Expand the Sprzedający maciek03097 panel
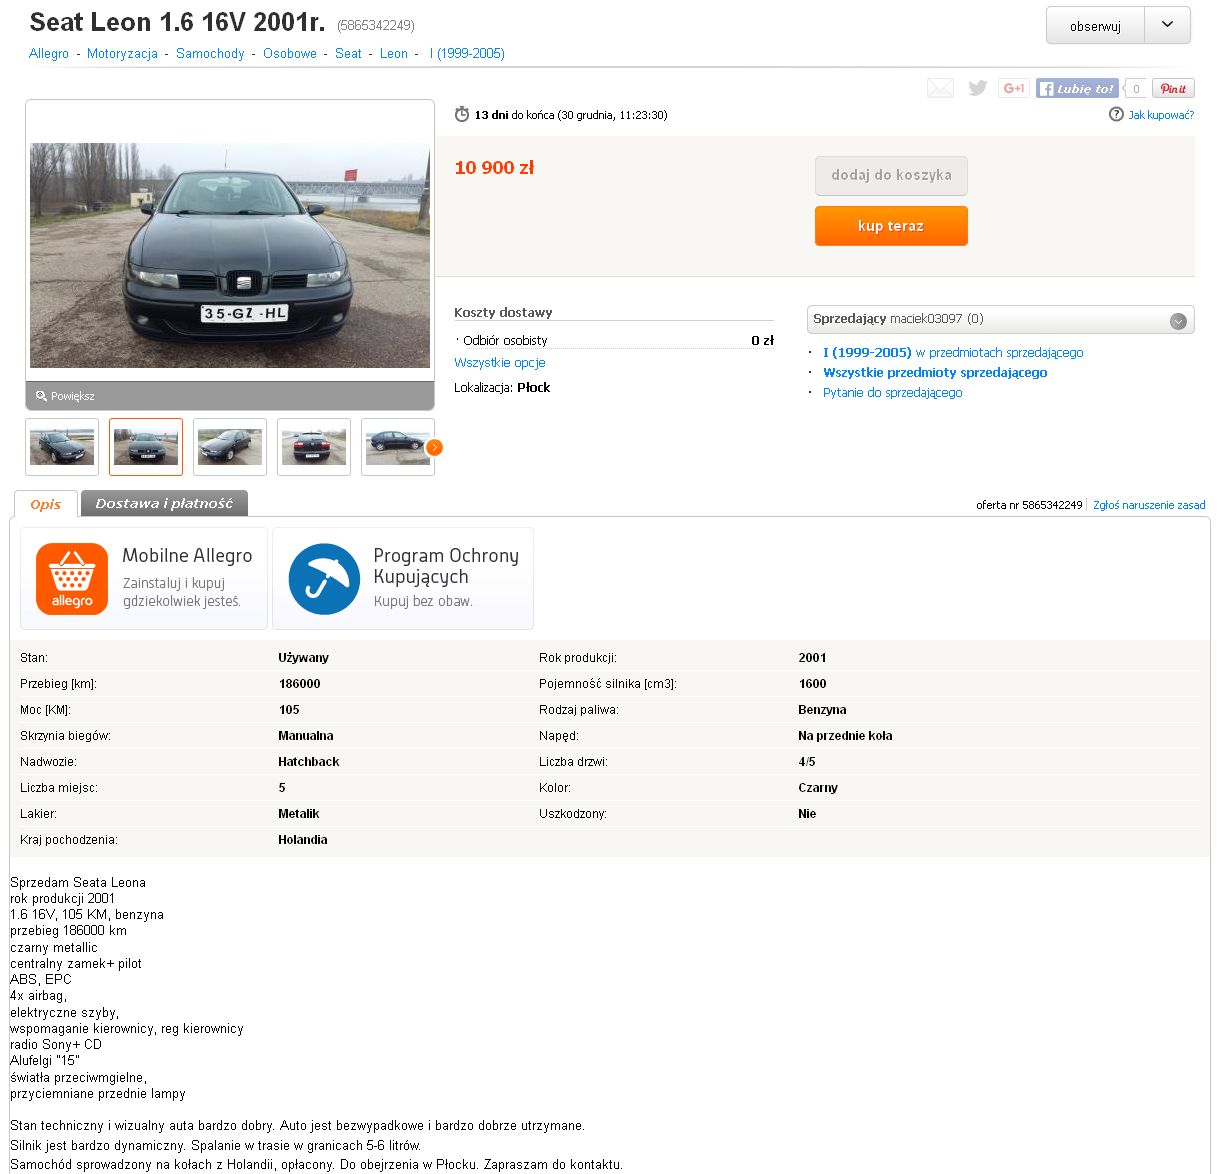 [x=1178, y=321]
